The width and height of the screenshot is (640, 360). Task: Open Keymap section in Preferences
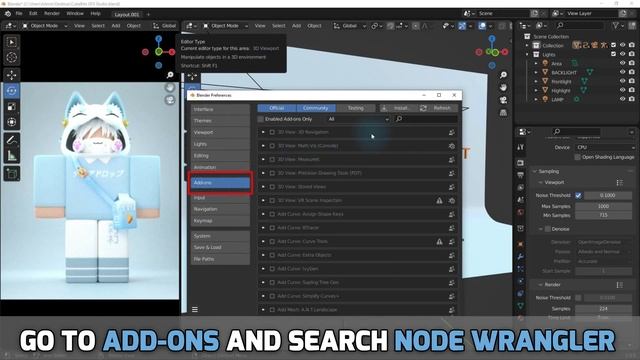[x=220, y=221]
